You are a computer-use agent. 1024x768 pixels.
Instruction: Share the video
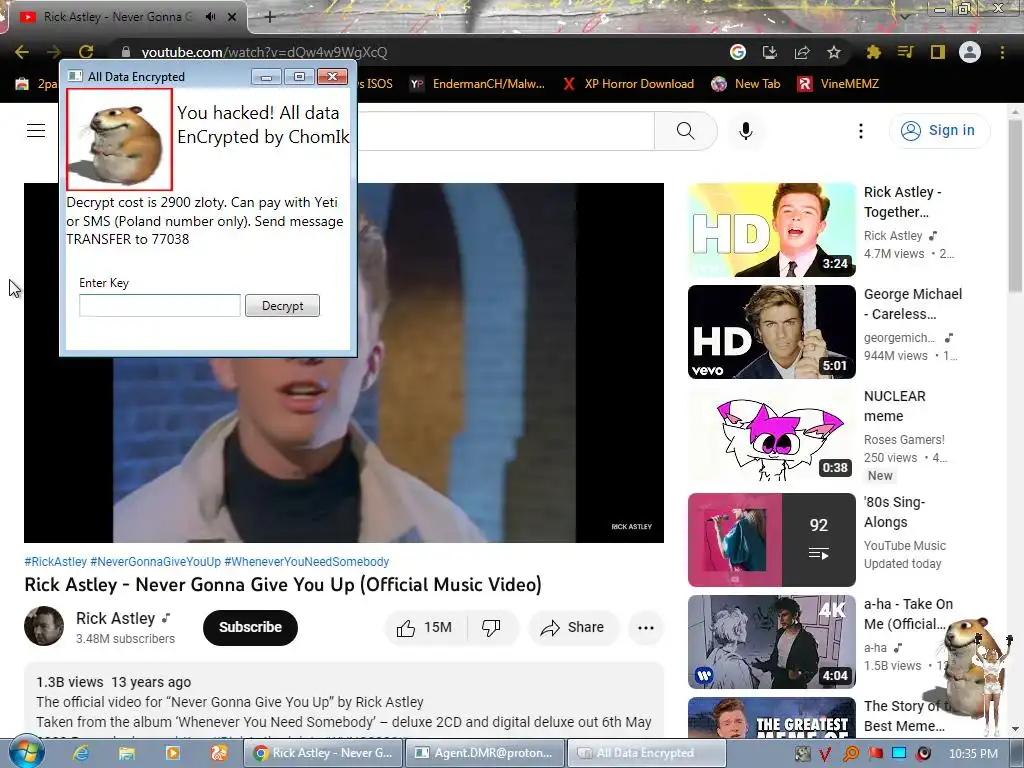pyautogui.click(x=572, y=628)
